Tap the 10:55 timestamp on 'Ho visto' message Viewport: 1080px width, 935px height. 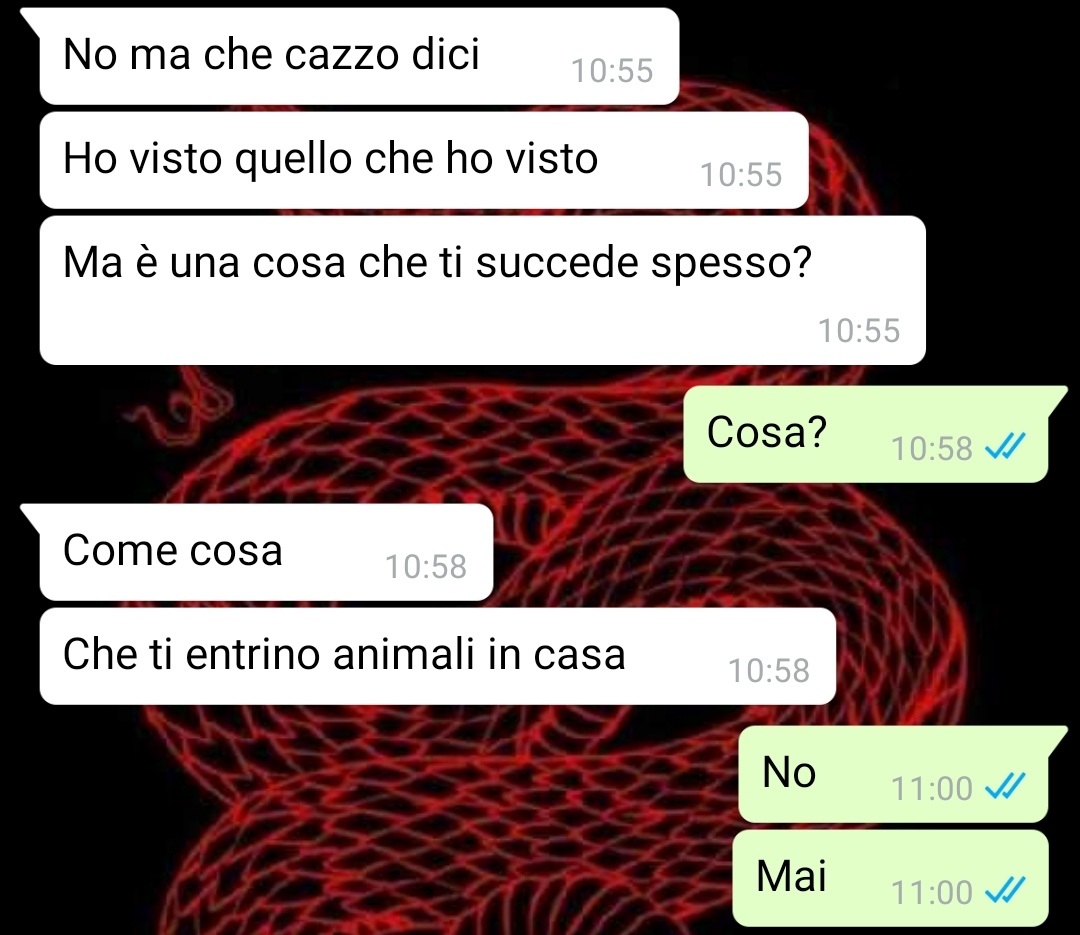click(741, 174)
